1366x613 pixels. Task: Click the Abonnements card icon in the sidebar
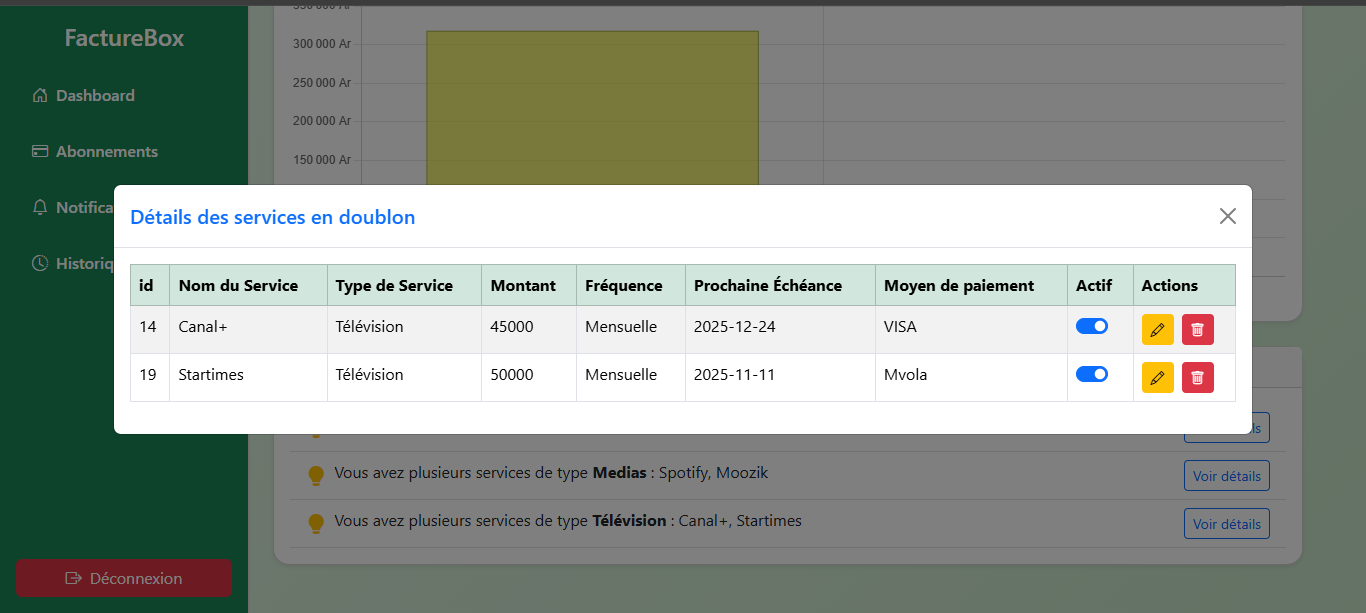point(40,152)
